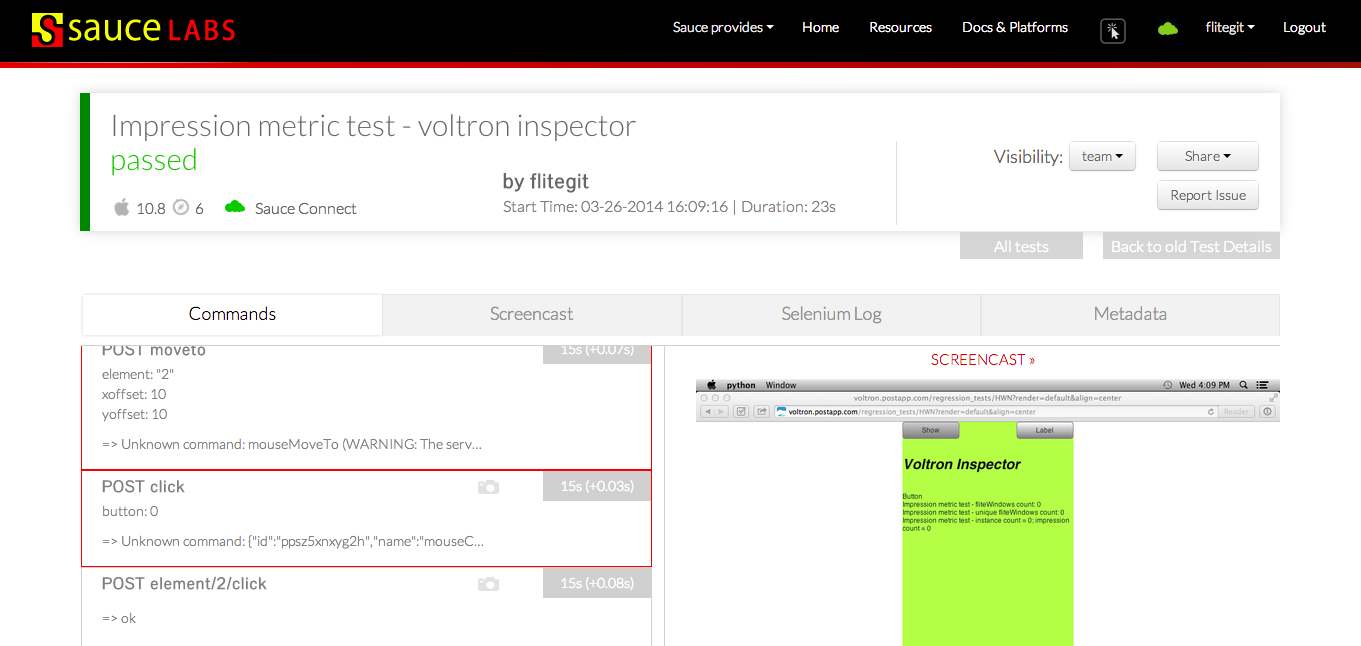Switch to the Screencast tab
The height and width of the screenshot is (646, 1361).
(x=532, y=314)
